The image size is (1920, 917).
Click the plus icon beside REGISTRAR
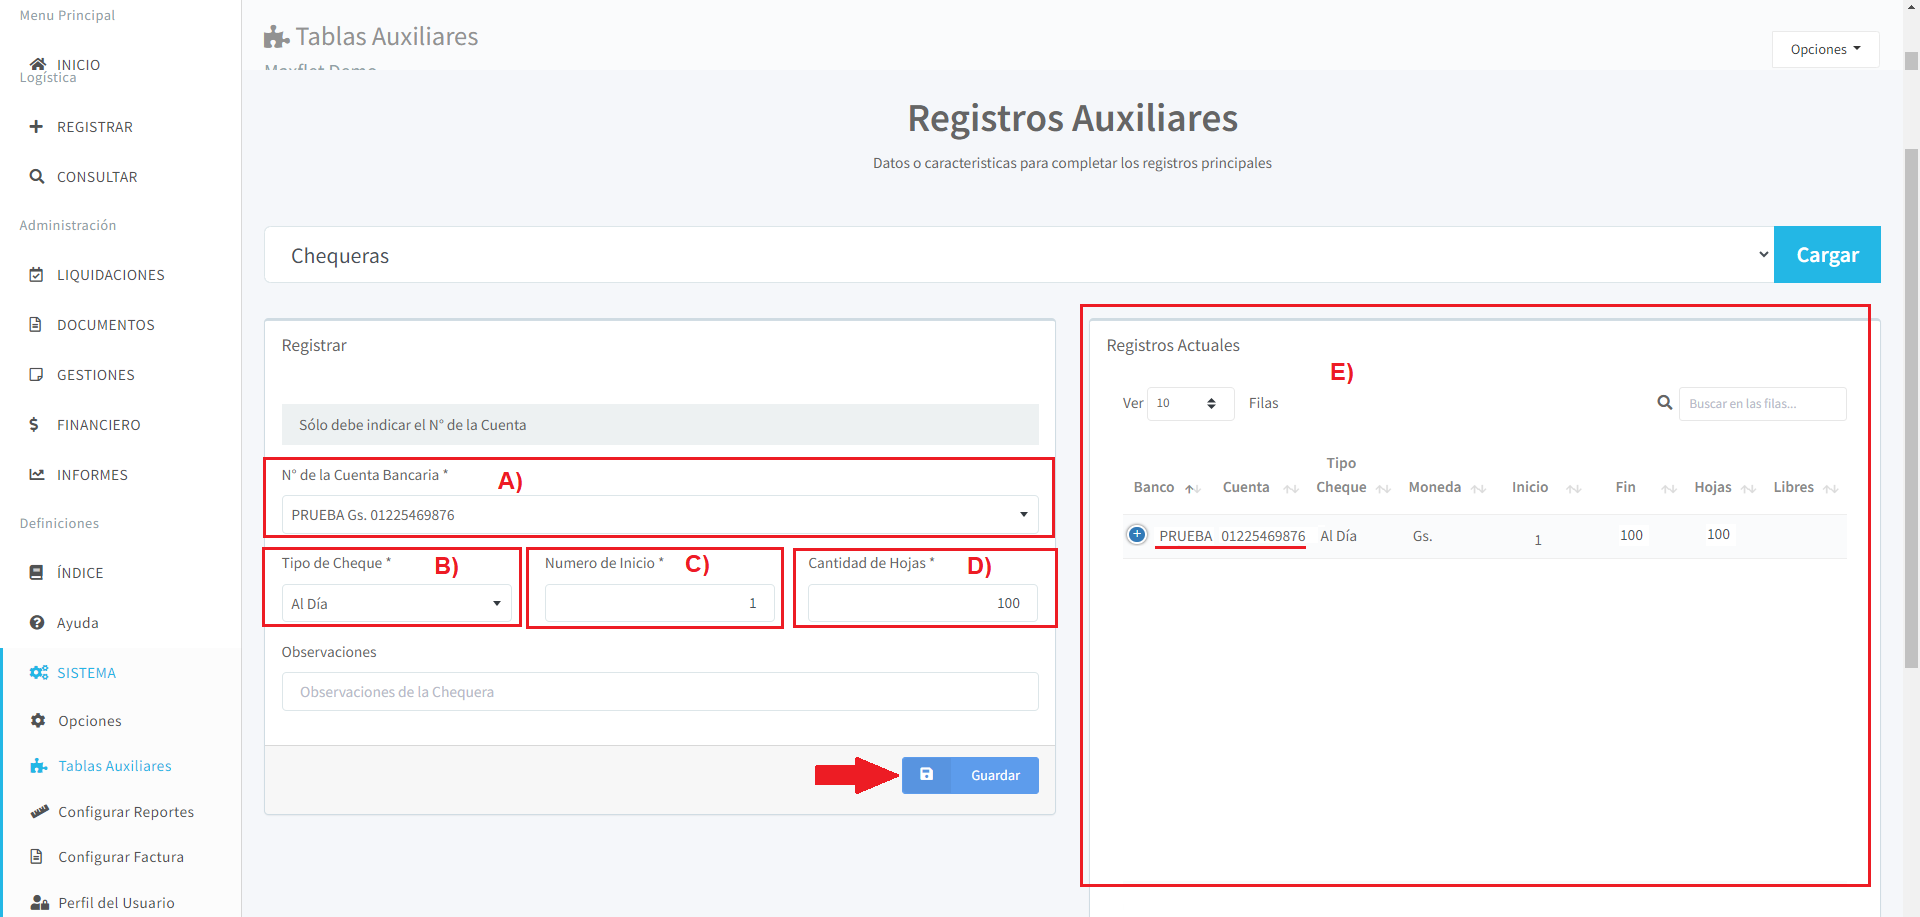coord(37,127)
